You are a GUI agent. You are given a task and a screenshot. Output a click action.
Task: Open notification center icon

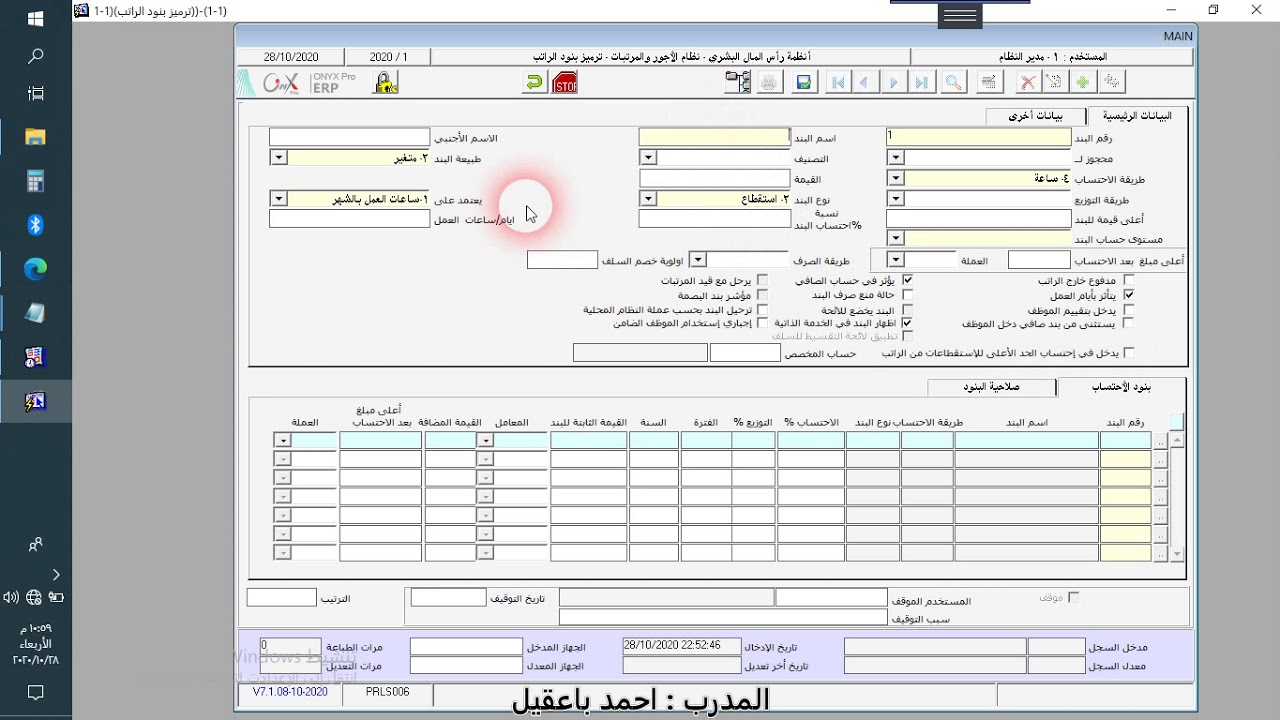coord(35,692)
